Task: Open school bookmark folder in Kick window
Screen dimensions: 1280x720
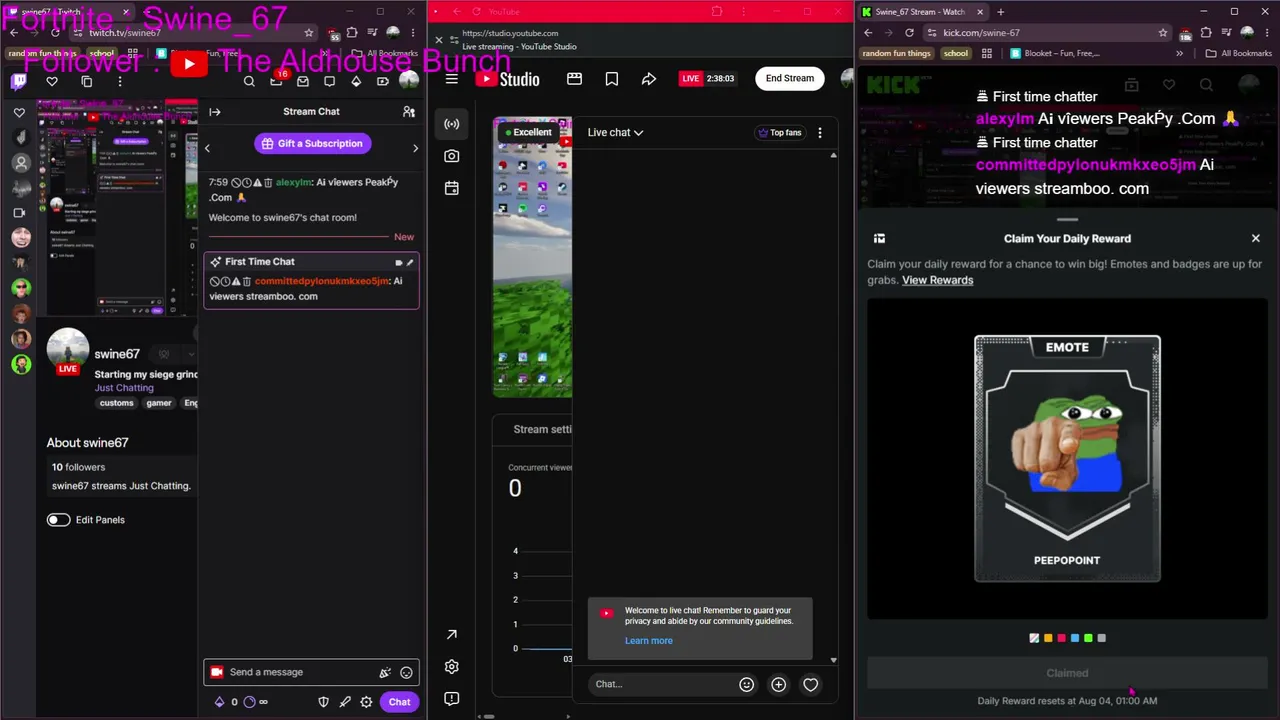Action: coord(956,54)
